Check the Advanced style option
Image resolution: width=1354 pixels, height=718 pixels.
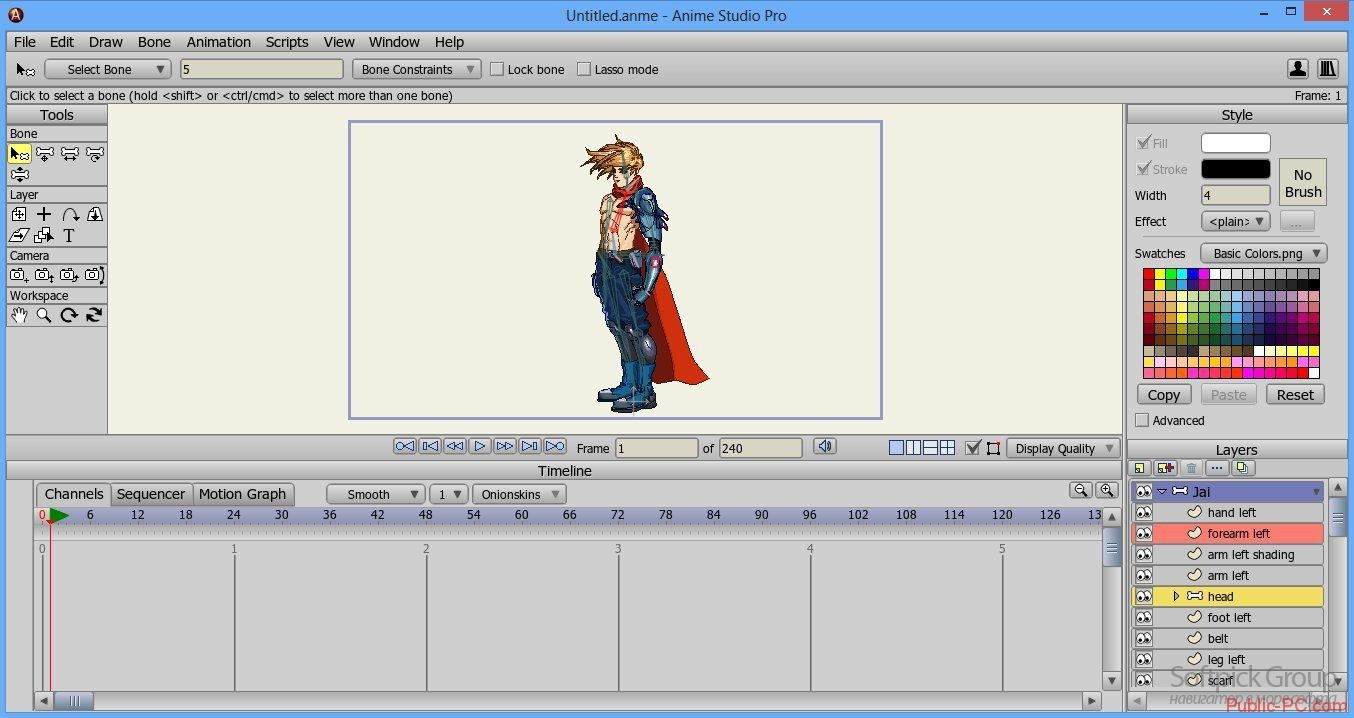pos(1142,420)
